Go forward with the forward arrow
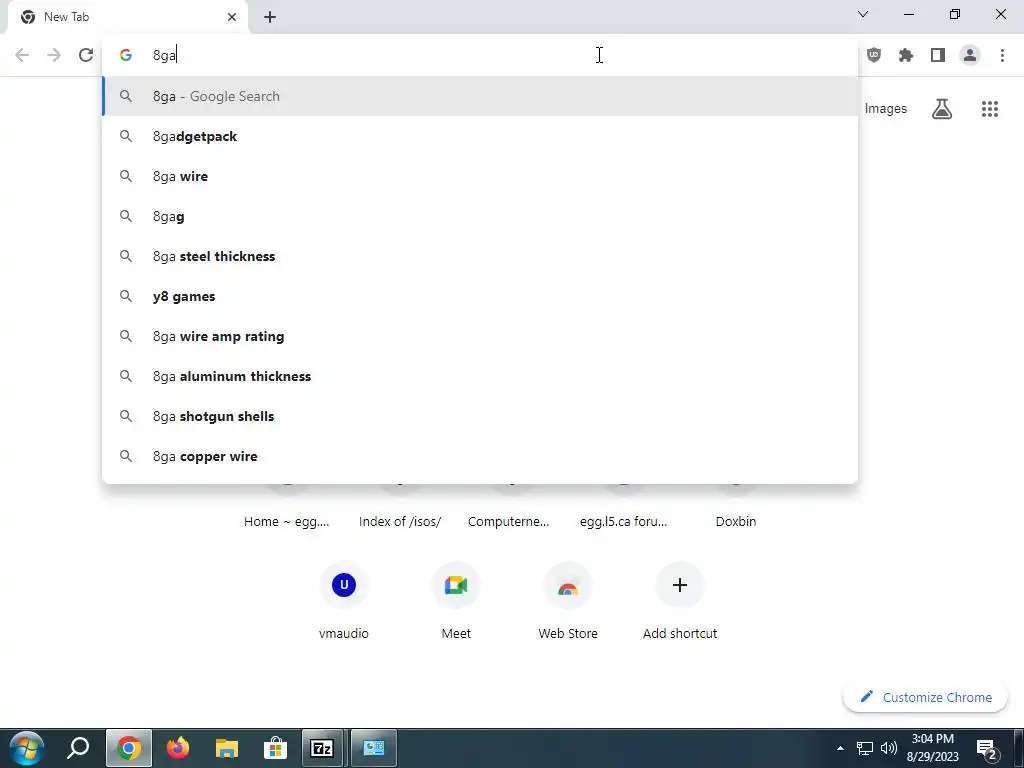The width and height of the screenshot is (1024, 768). pyautogui.click(x=54, y=55)
